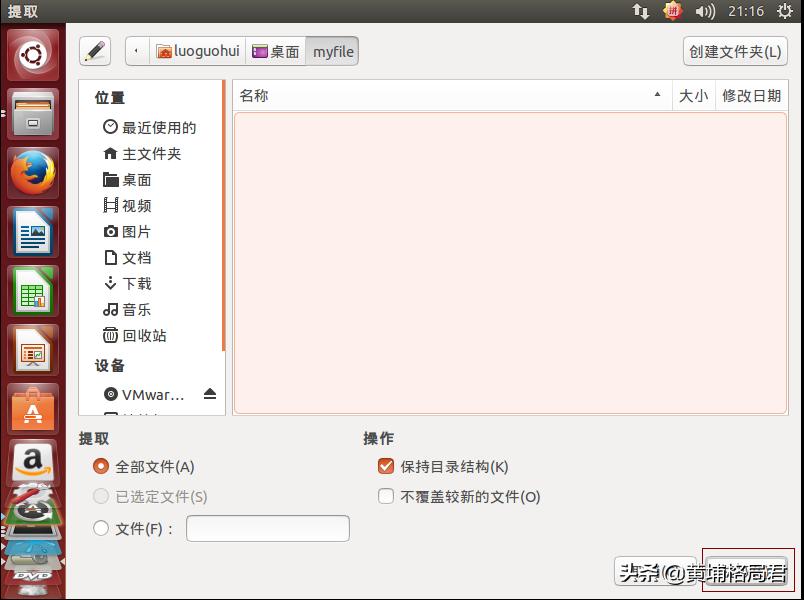Open LibreOffice Calc from the launcher

(33, 290)
